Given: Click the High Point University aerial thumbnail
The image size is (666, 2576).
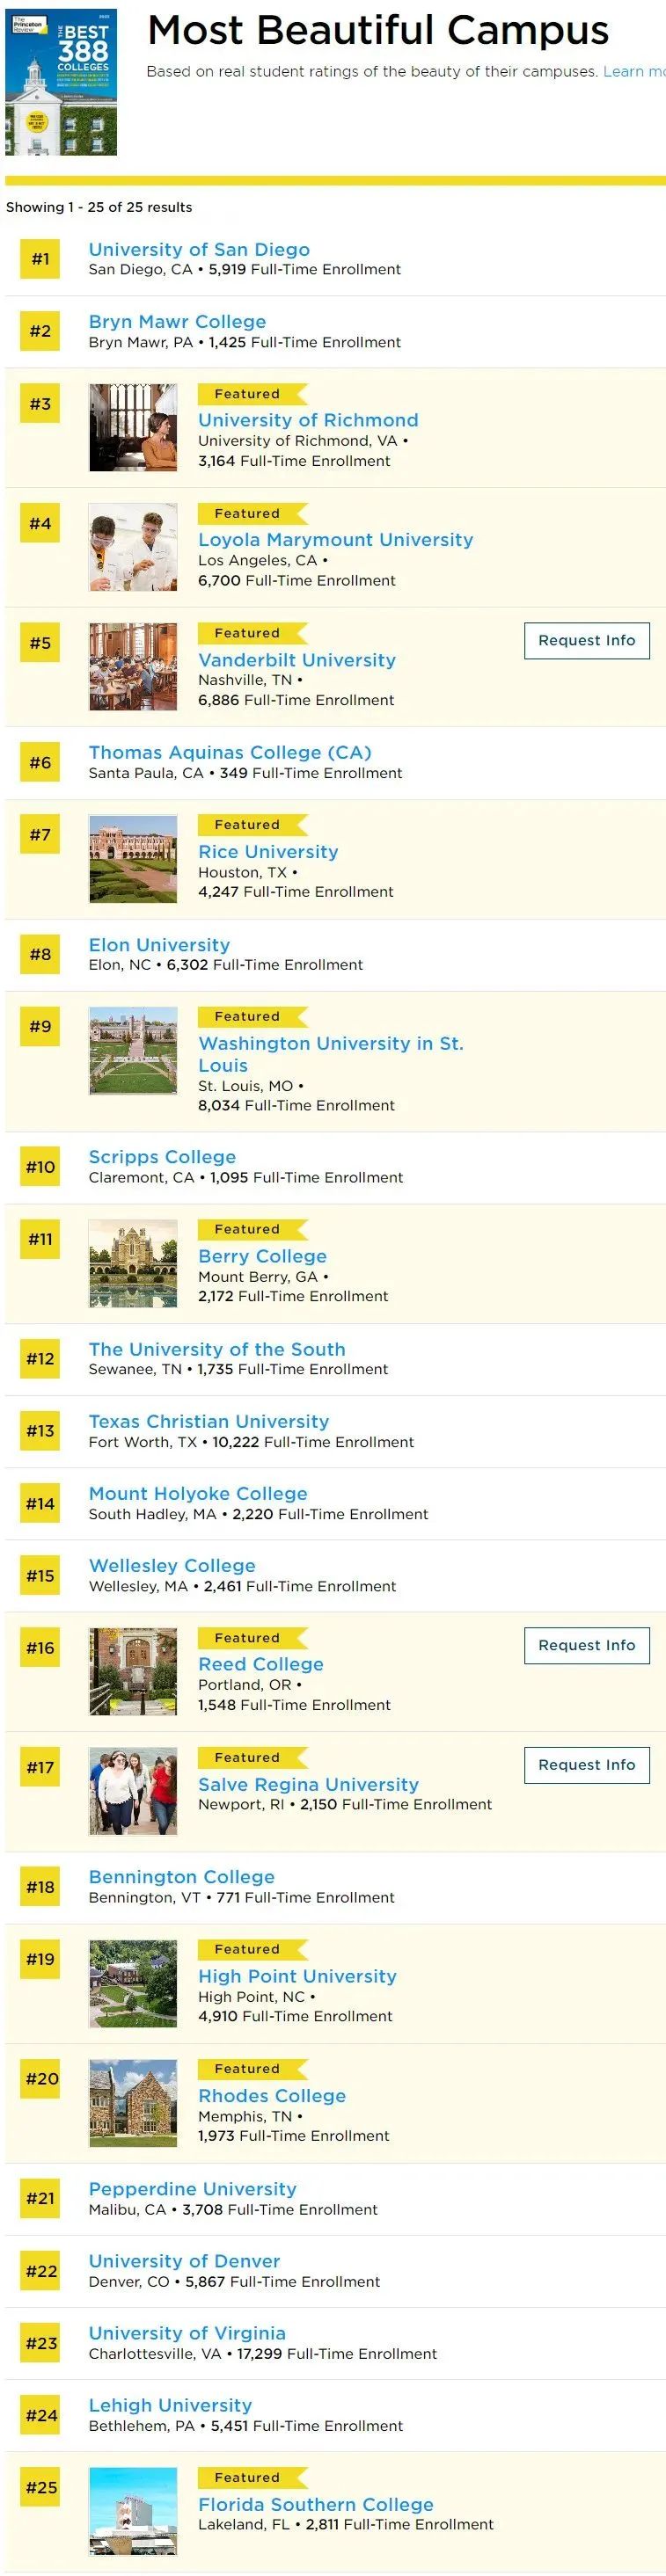Looking at the screenshot, I should coord(133,1983).
